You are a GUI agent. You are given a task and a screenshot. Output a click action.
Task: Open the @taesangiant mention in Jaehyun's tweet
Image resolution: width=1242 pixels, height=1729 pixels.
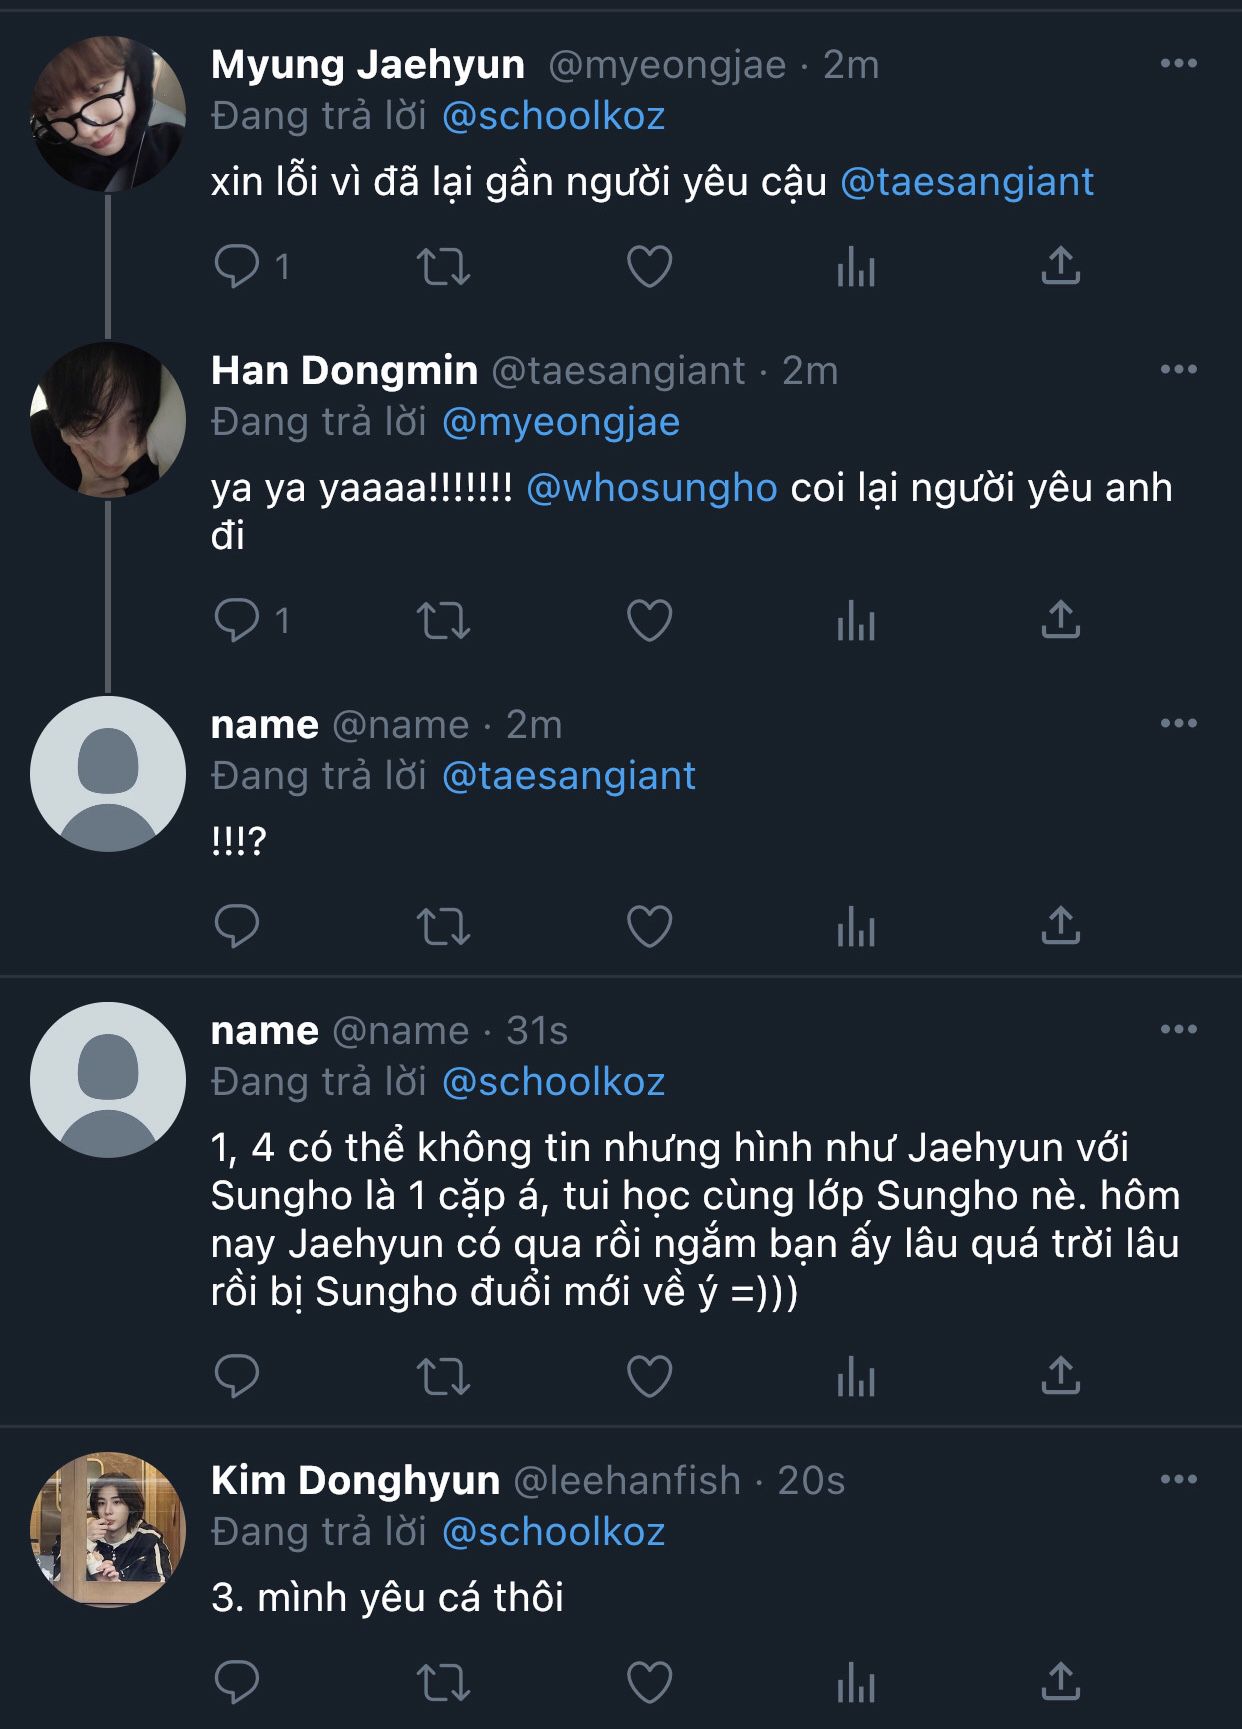tap(967, 182)
